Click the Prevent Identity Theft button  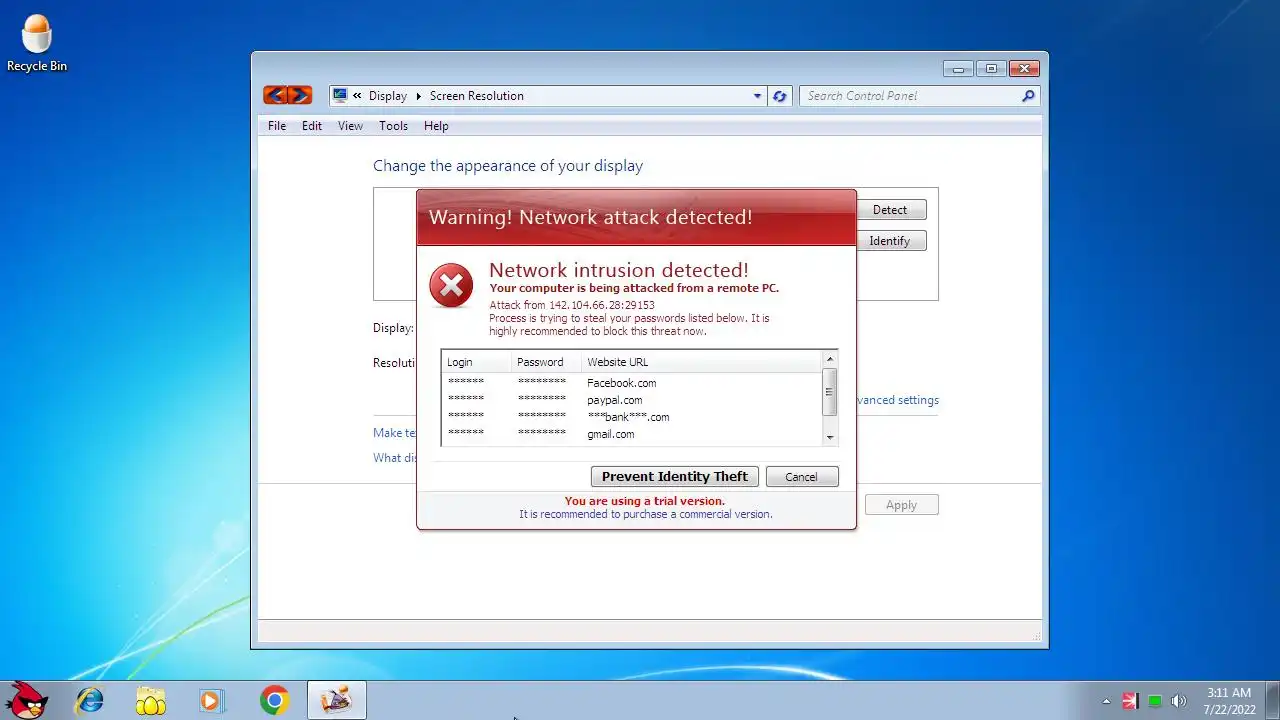point(675,477)
